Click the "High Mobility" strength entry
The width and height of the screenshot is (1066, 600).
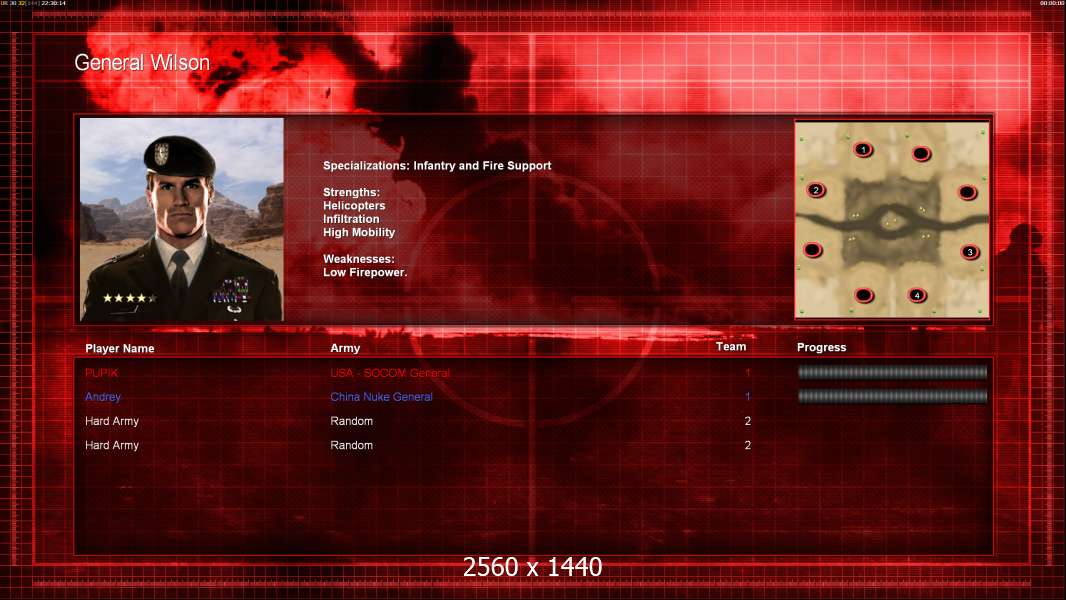359,232
